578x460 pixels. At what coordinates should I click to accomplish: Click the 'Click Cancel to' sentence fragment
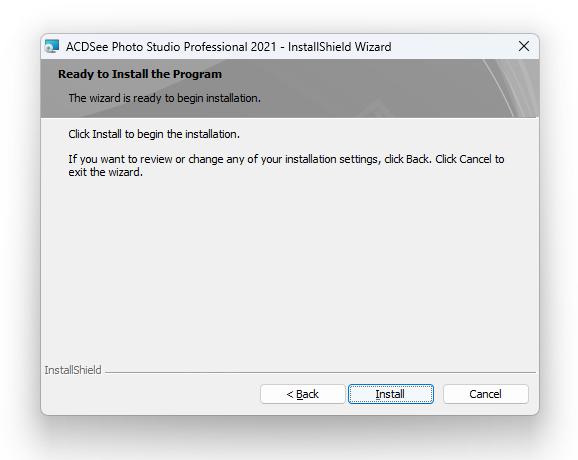470,159
